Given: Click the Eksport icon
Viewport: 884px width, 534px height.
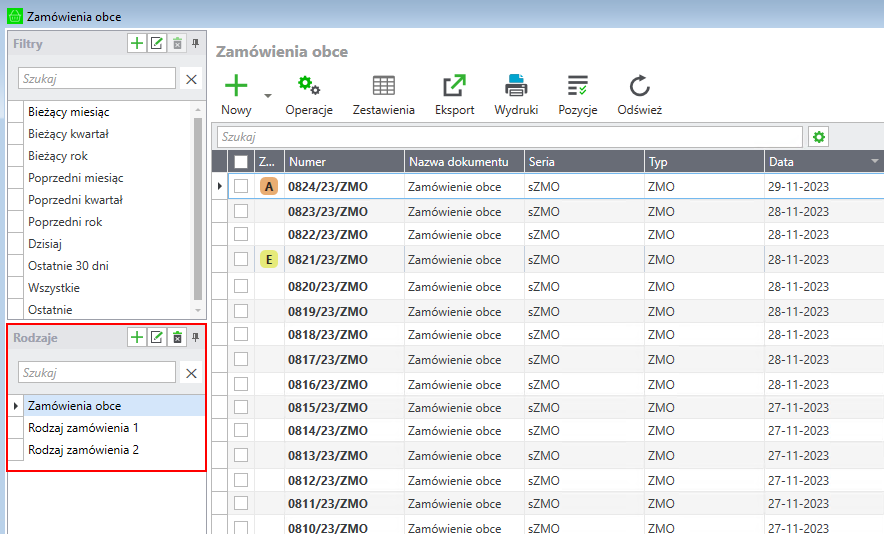Looking at the screenshot, I should click(454, 87).
